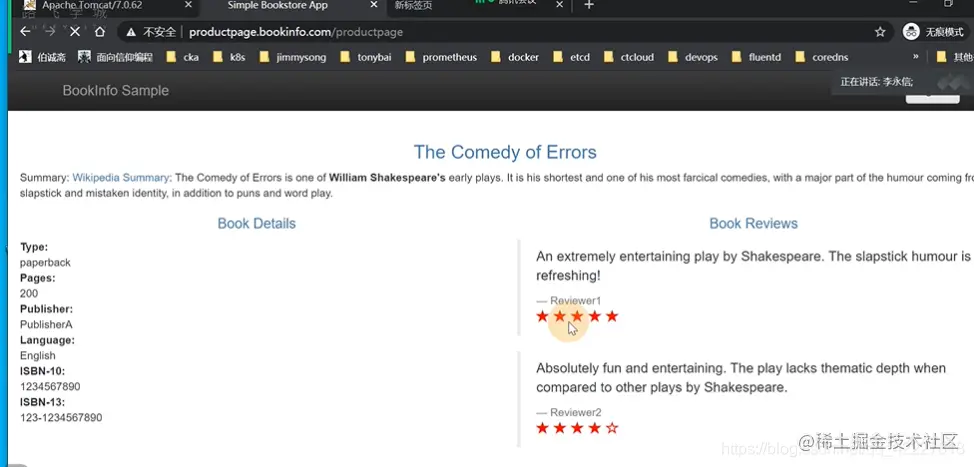Open the k8s bookmark folder

(x=229, y=57)
